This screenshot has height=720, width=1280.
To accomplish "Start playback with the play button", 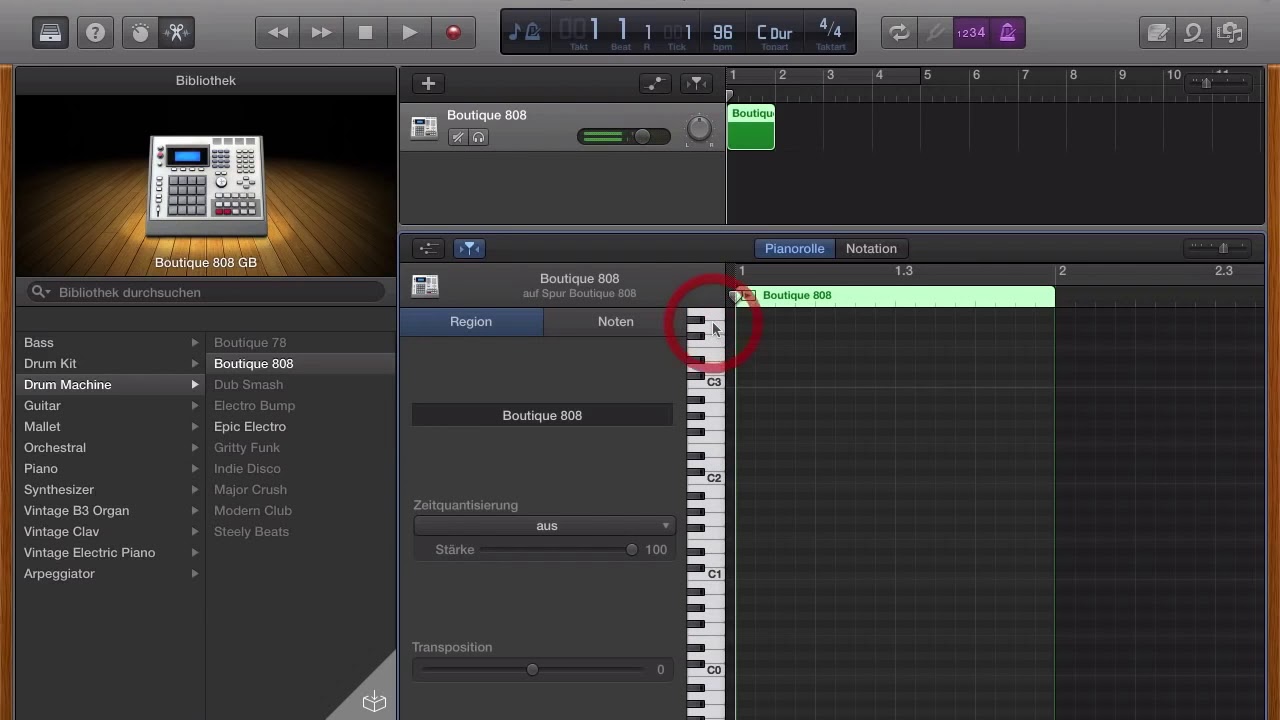I will [x=410, y=33].
